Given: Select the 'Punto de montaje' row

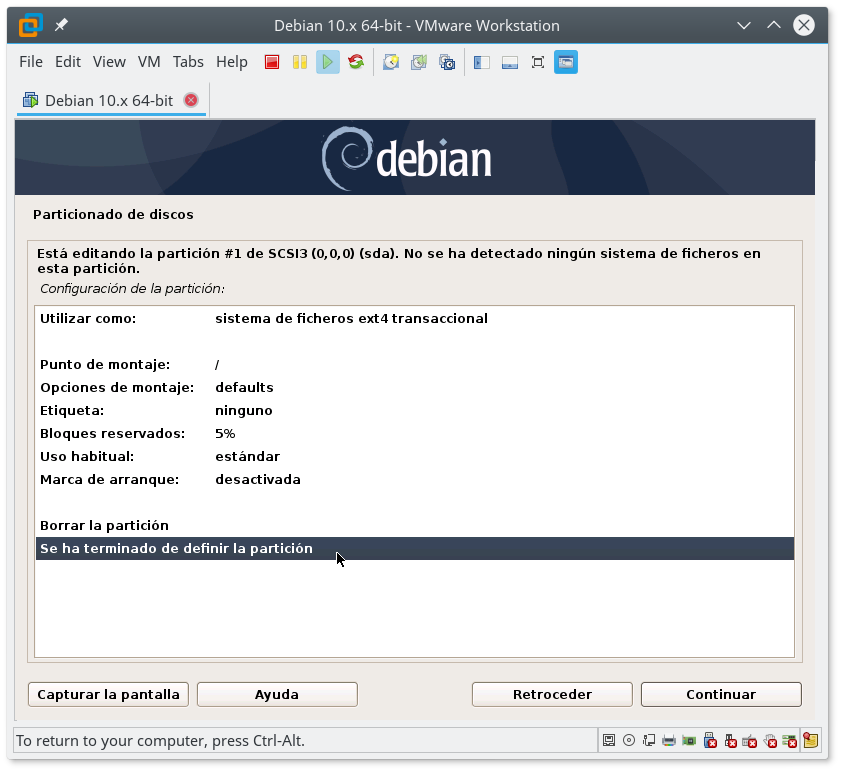Looking at the screenshot, I should click(x=415, y=364).
